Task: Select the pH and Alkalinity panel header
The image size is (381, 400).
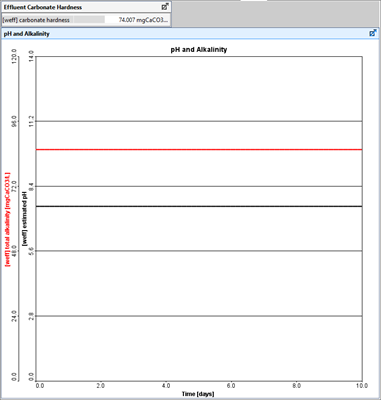Action: click(190, 34)
